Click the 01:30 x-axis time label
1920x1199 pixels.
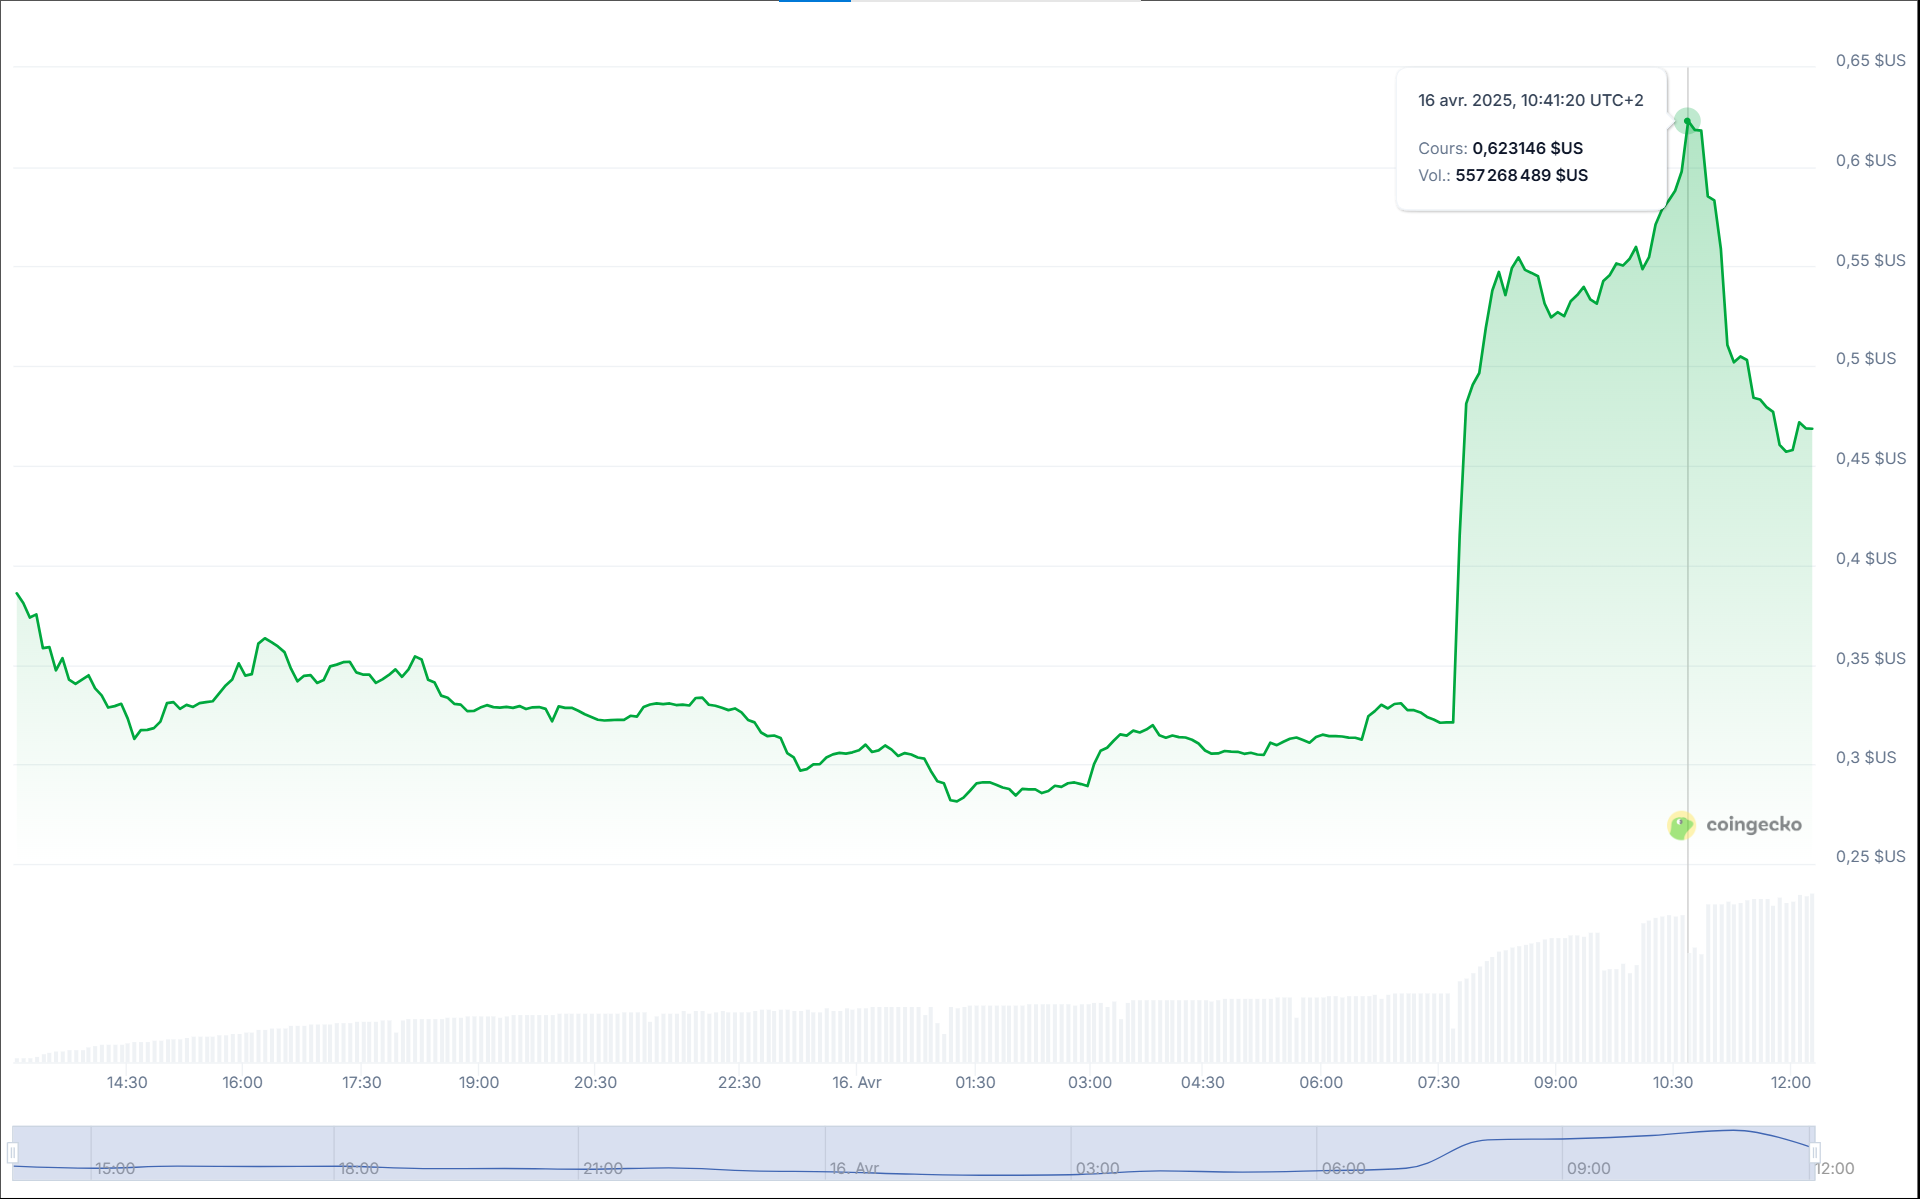[x=975, y=1082]
